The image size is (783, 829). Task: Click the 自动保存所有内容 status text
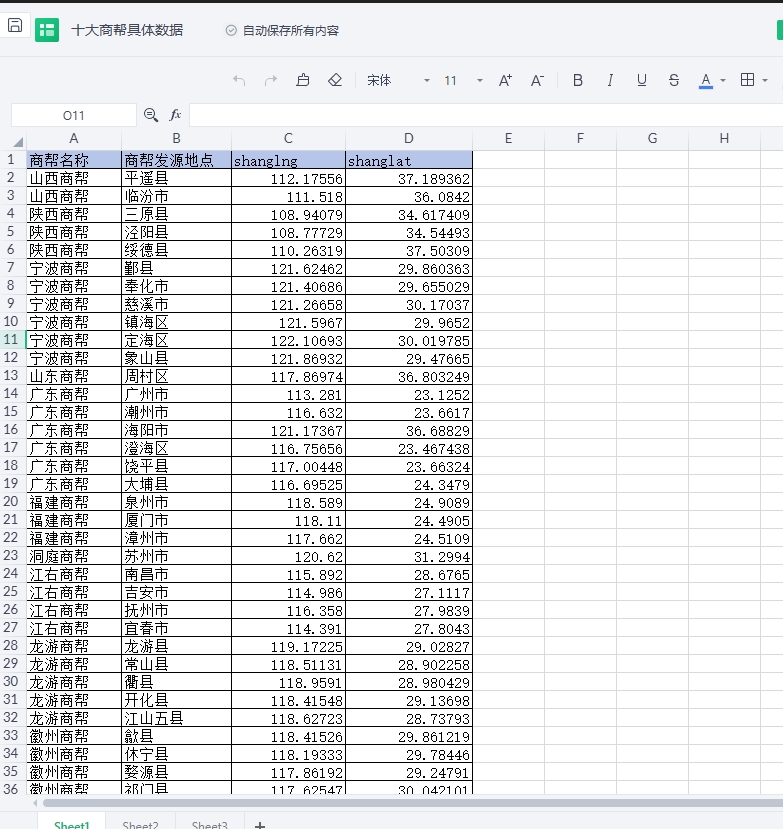pos(291,31)
